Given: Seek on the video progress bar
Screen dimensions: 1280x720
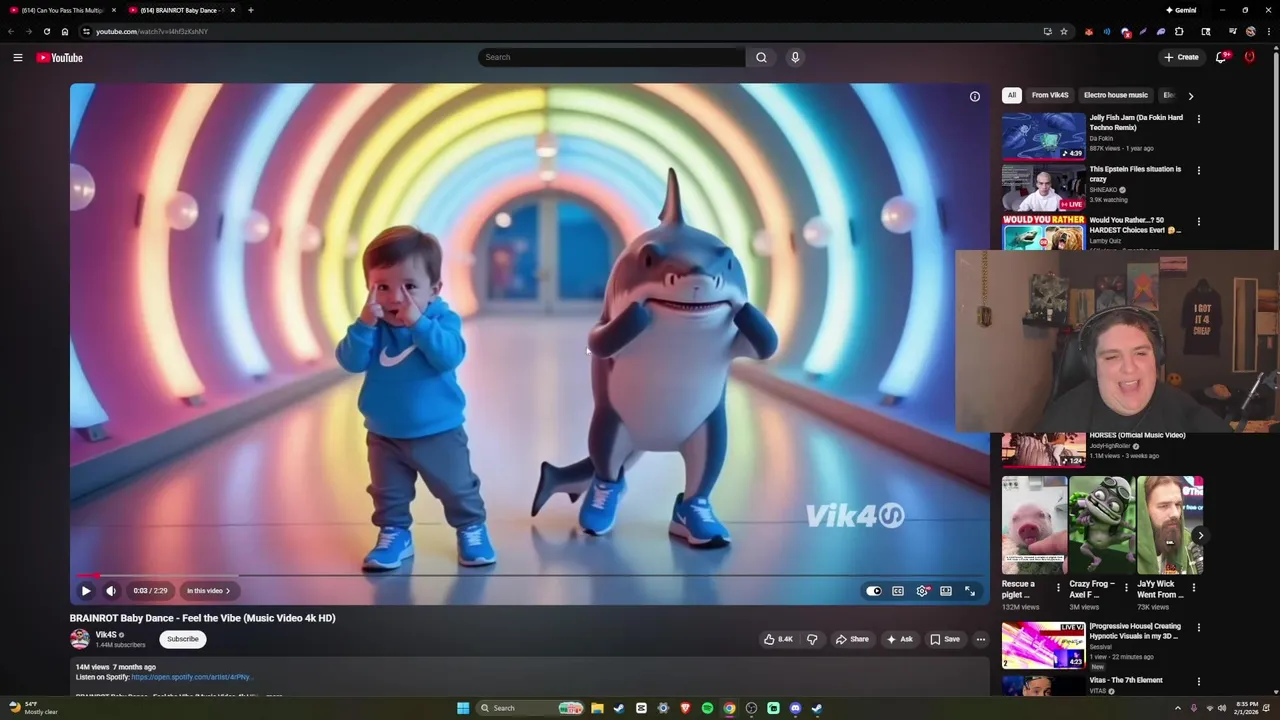Looking at the screenshot, I should tap(530, 575).
